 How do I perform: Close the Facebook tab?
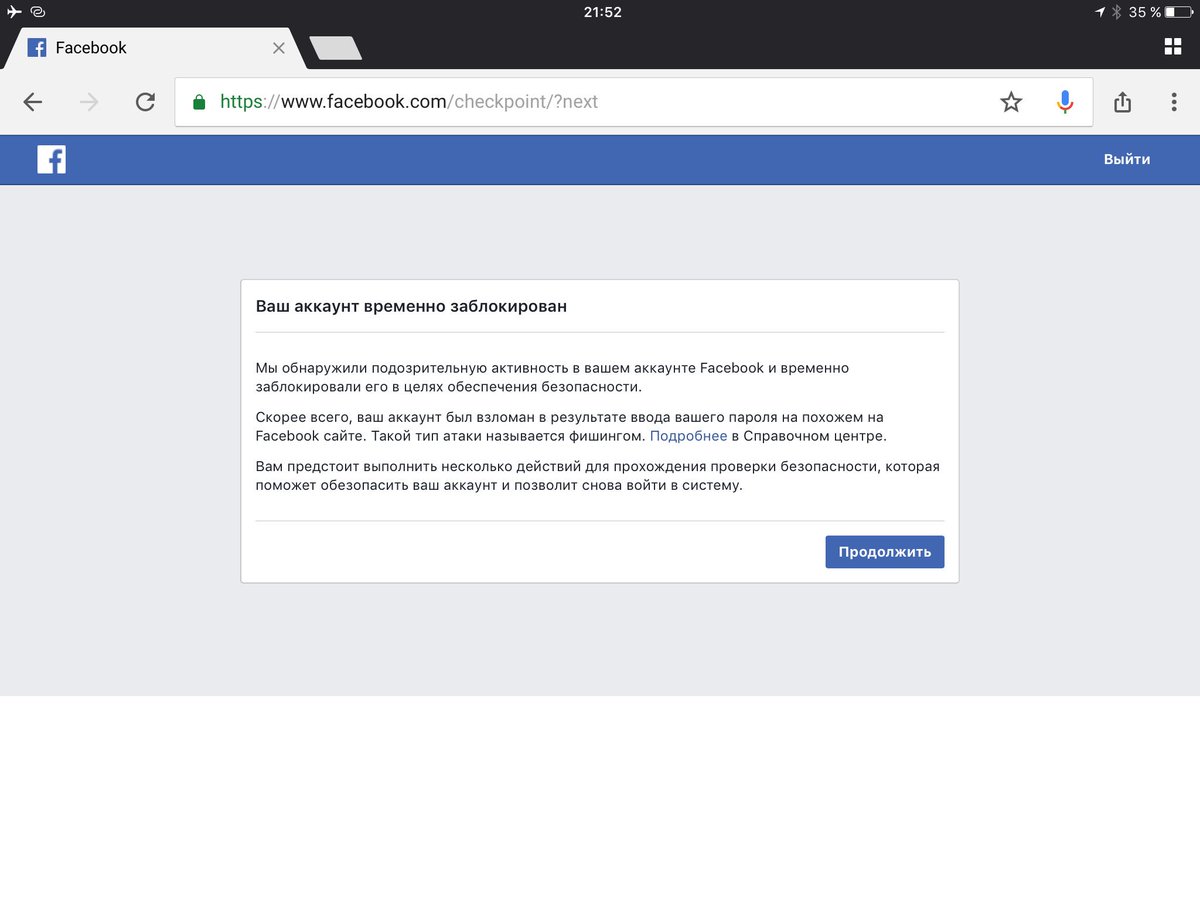click(x=279, y=48)
